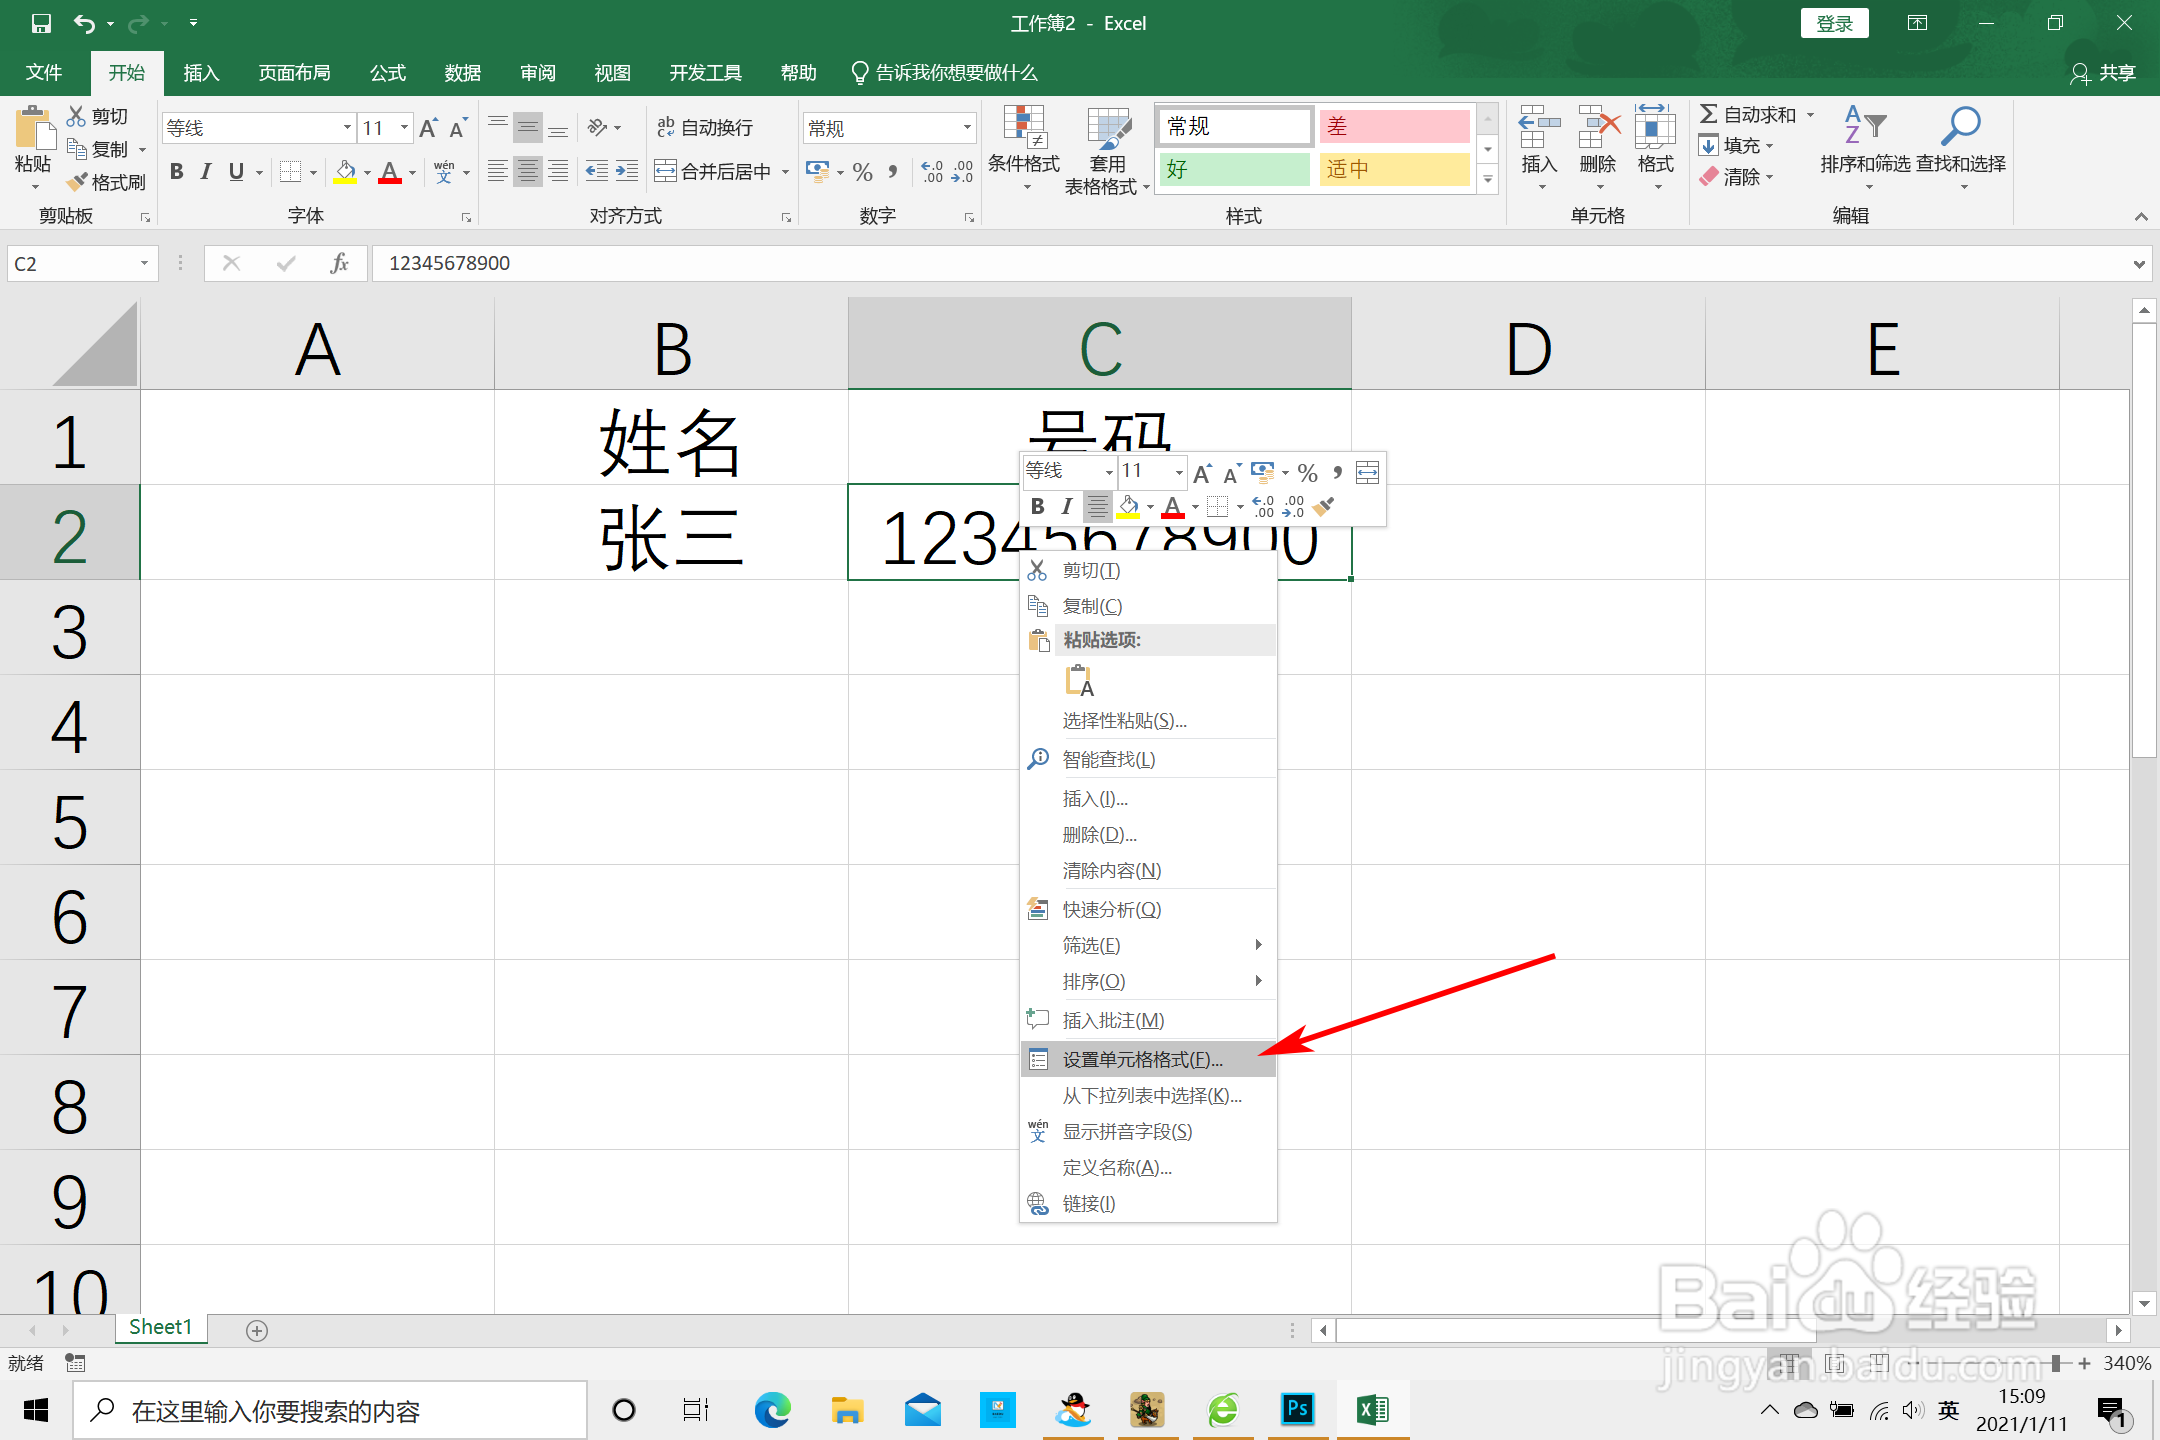Choose 设置单元格格式 in the context menu
This screenshot has width=2160, height=1440.
point(1141,1059)
